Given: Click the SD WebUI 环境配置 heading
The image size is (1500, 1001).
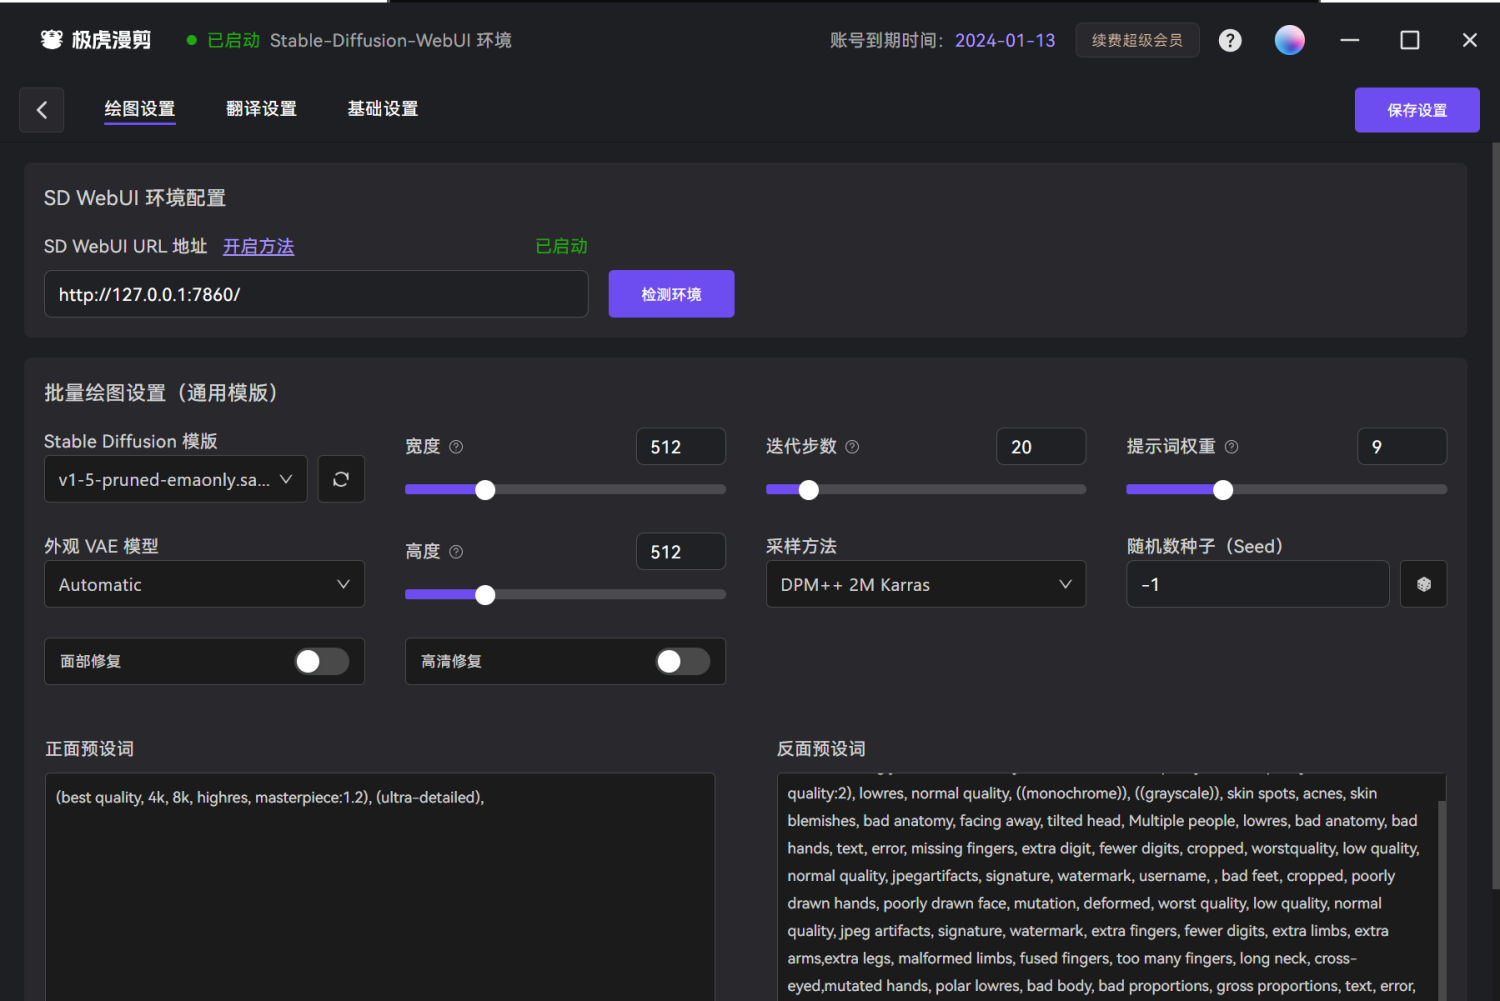Looking at the screenshot, I should [x=135, y=198].
